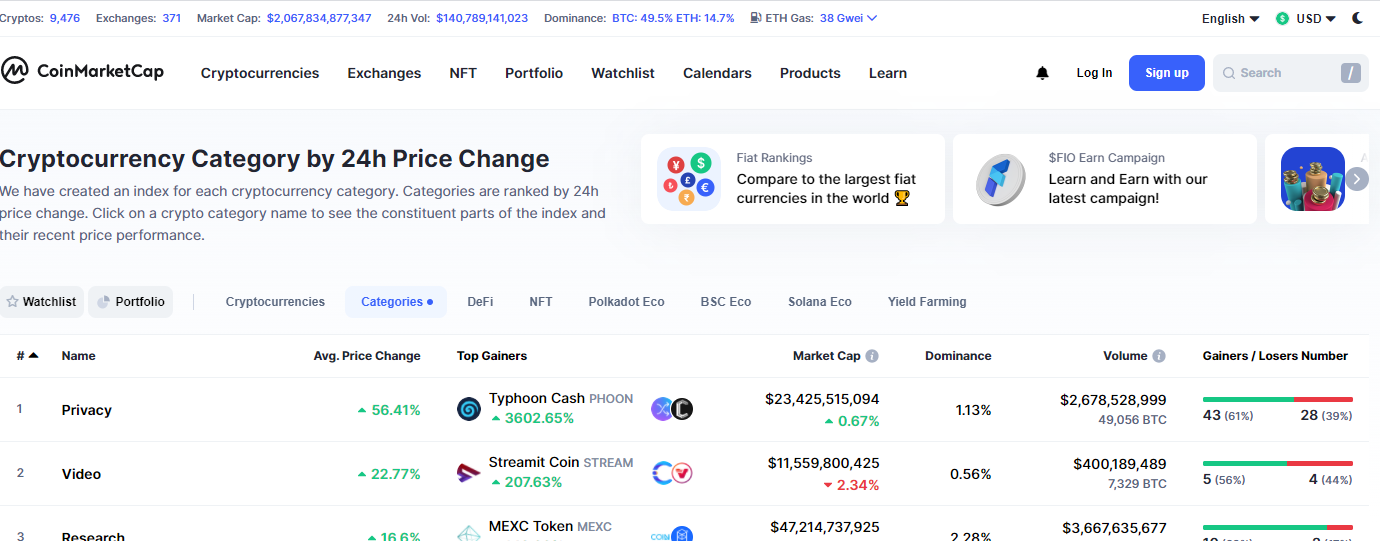Click the Privacy row gainer coin icons

pyautogui.click(x=672, y=409)
